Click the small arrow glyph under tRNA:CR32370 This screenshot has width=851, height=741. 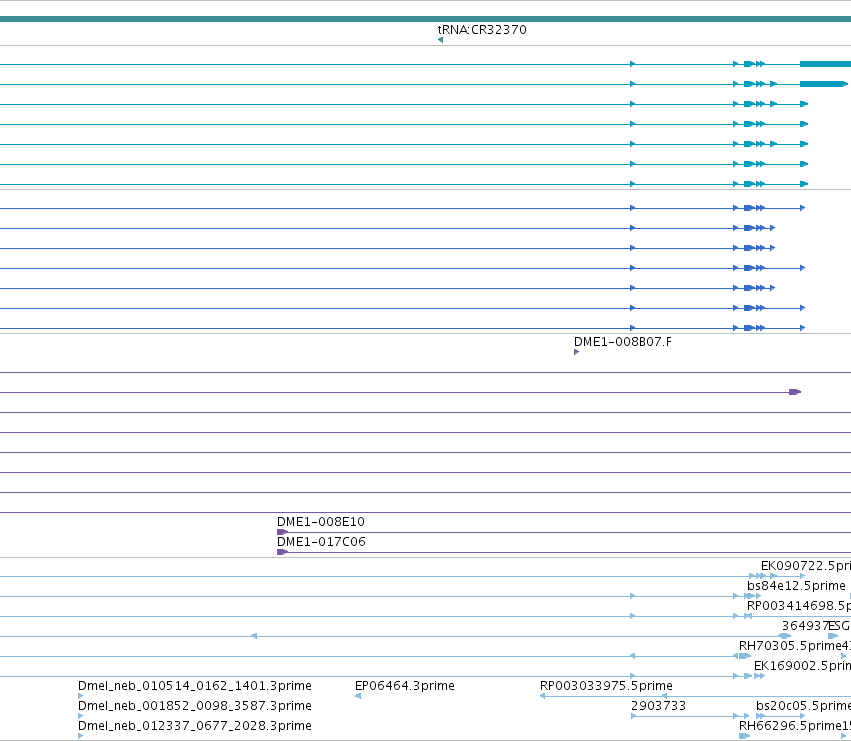coord(440,40)
